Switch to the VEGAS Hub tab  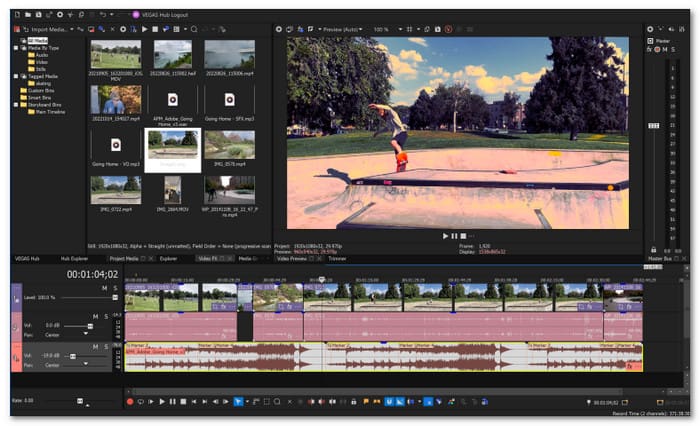coord(27,259)
